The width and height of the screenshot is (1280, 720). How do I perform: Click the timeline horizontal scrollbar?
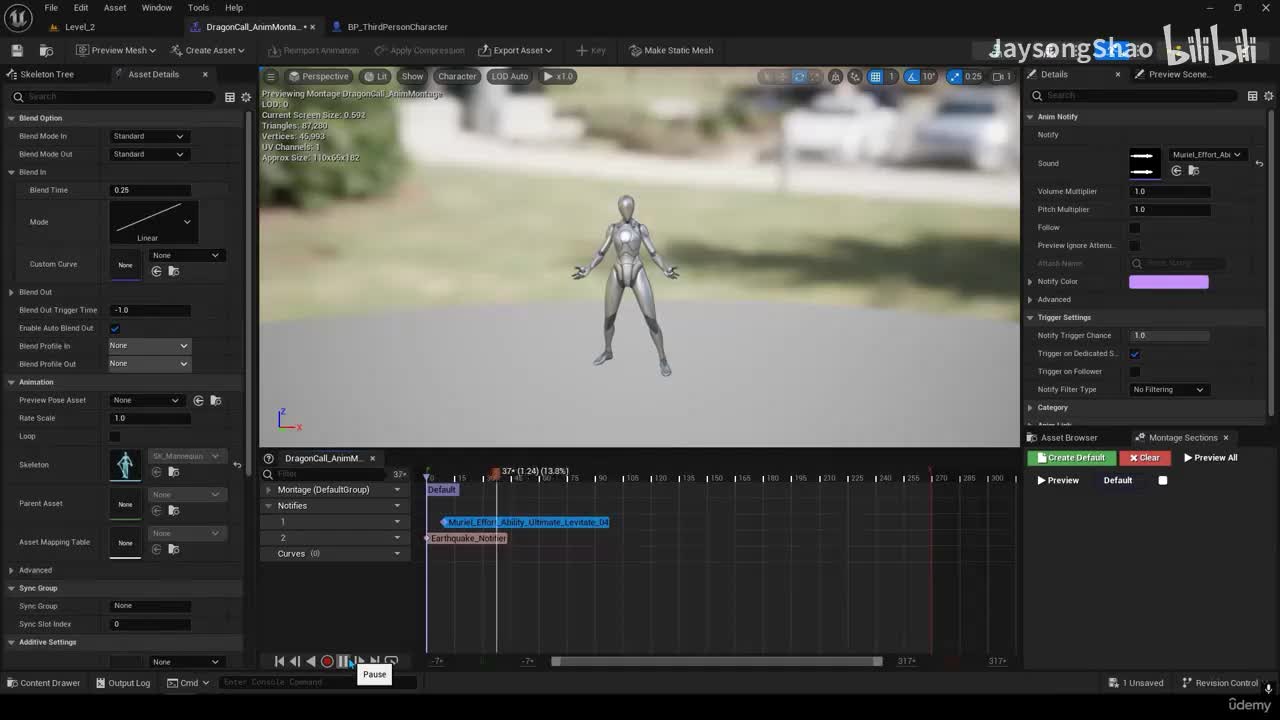716,661
